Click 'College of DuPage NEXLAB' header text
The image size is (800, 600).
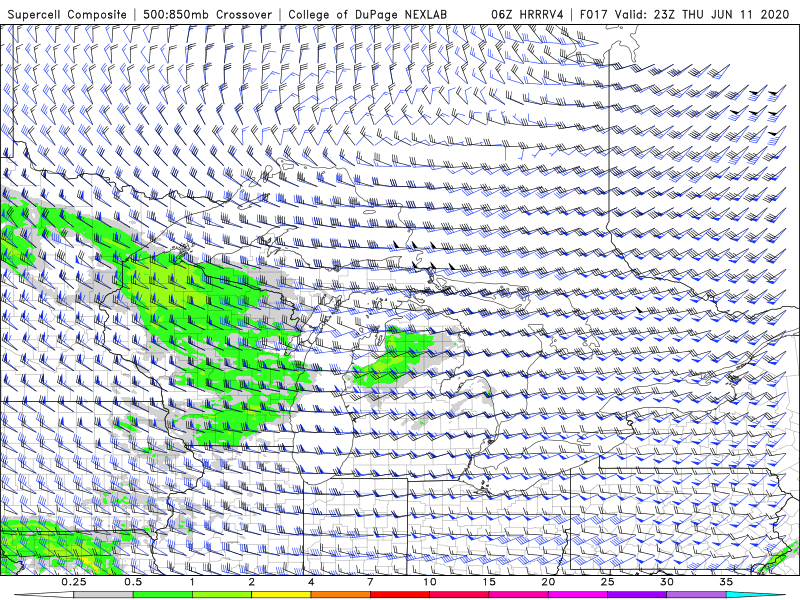click(368, 14)
